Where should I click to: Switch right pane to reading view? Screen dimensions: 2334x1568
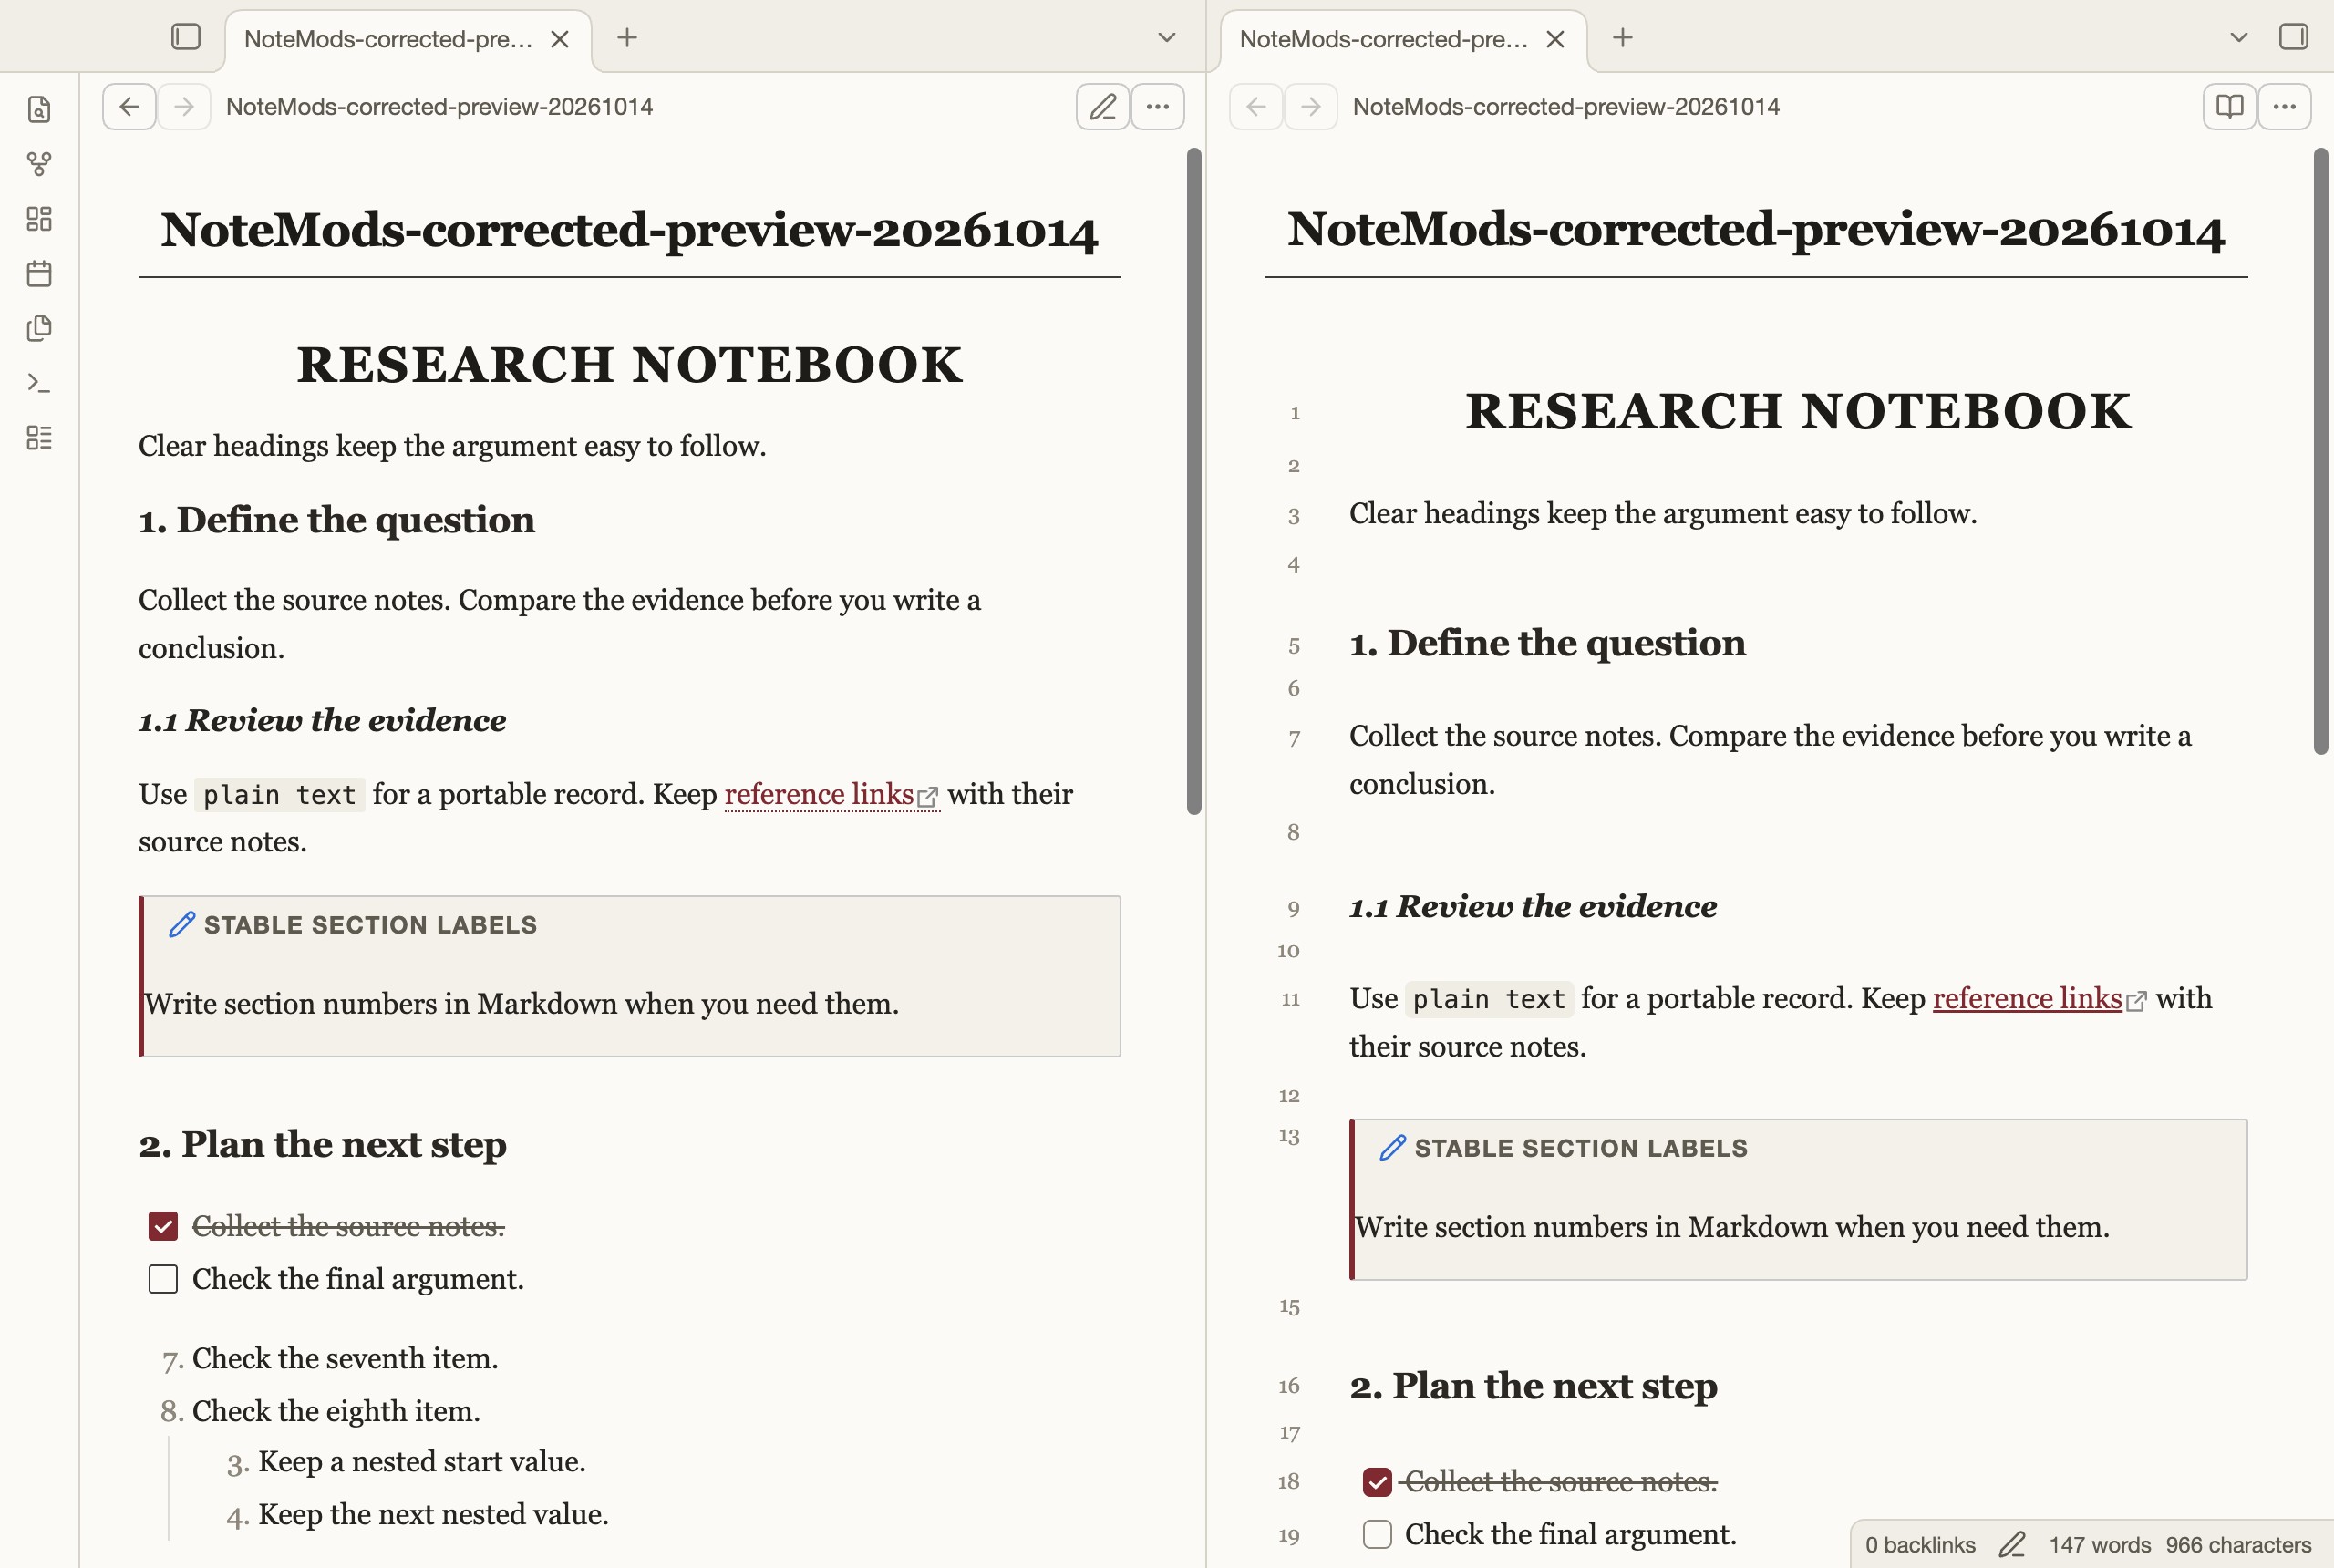click(2229, 106)
